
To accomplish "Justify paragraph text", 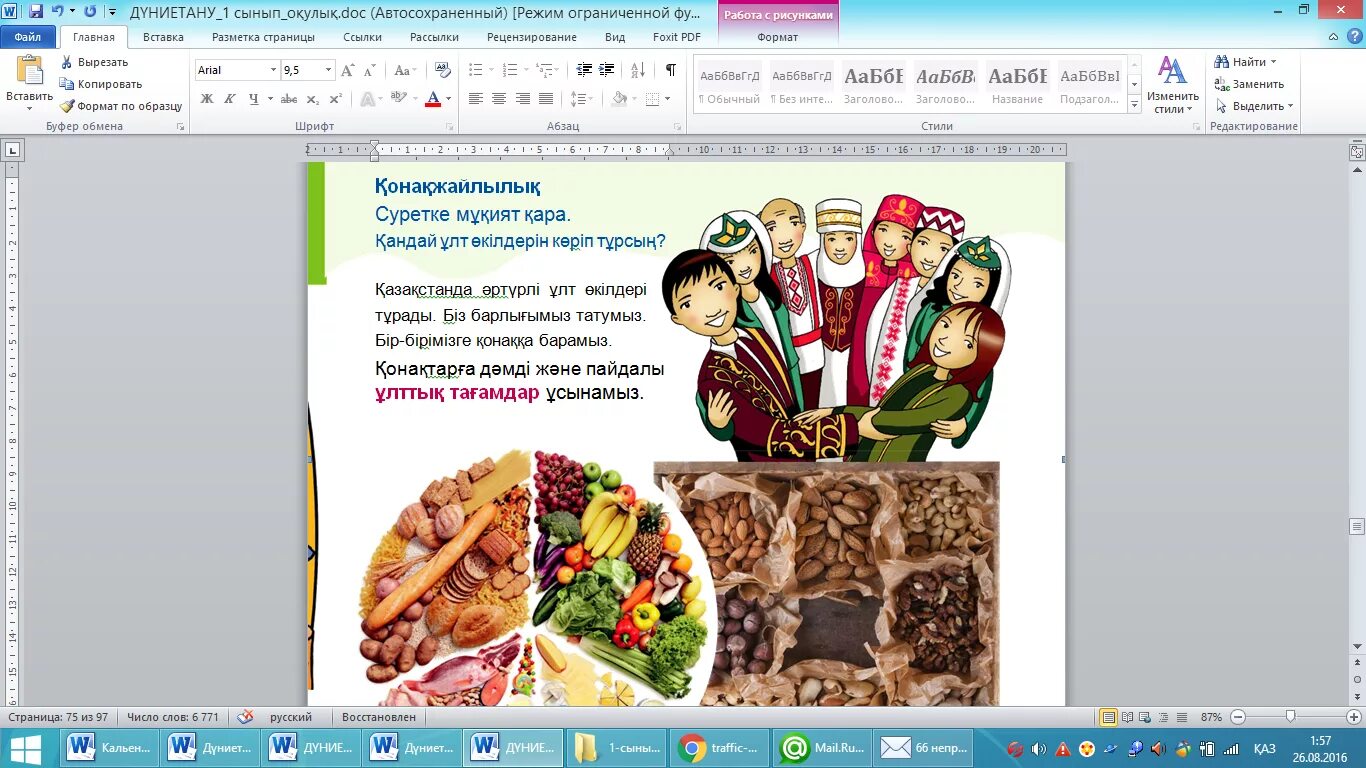I will (x=546, y=99).
